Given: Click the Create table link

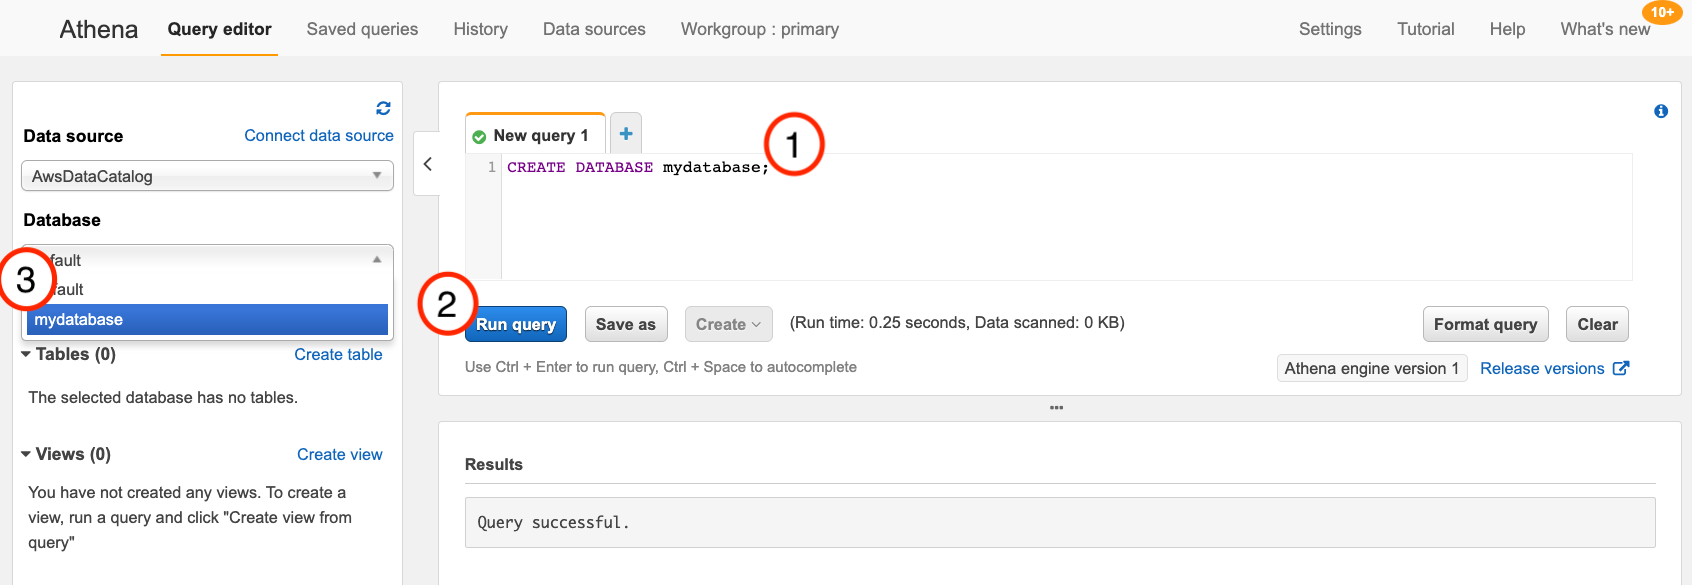Looking at the screenshot, I should [338, 354].
